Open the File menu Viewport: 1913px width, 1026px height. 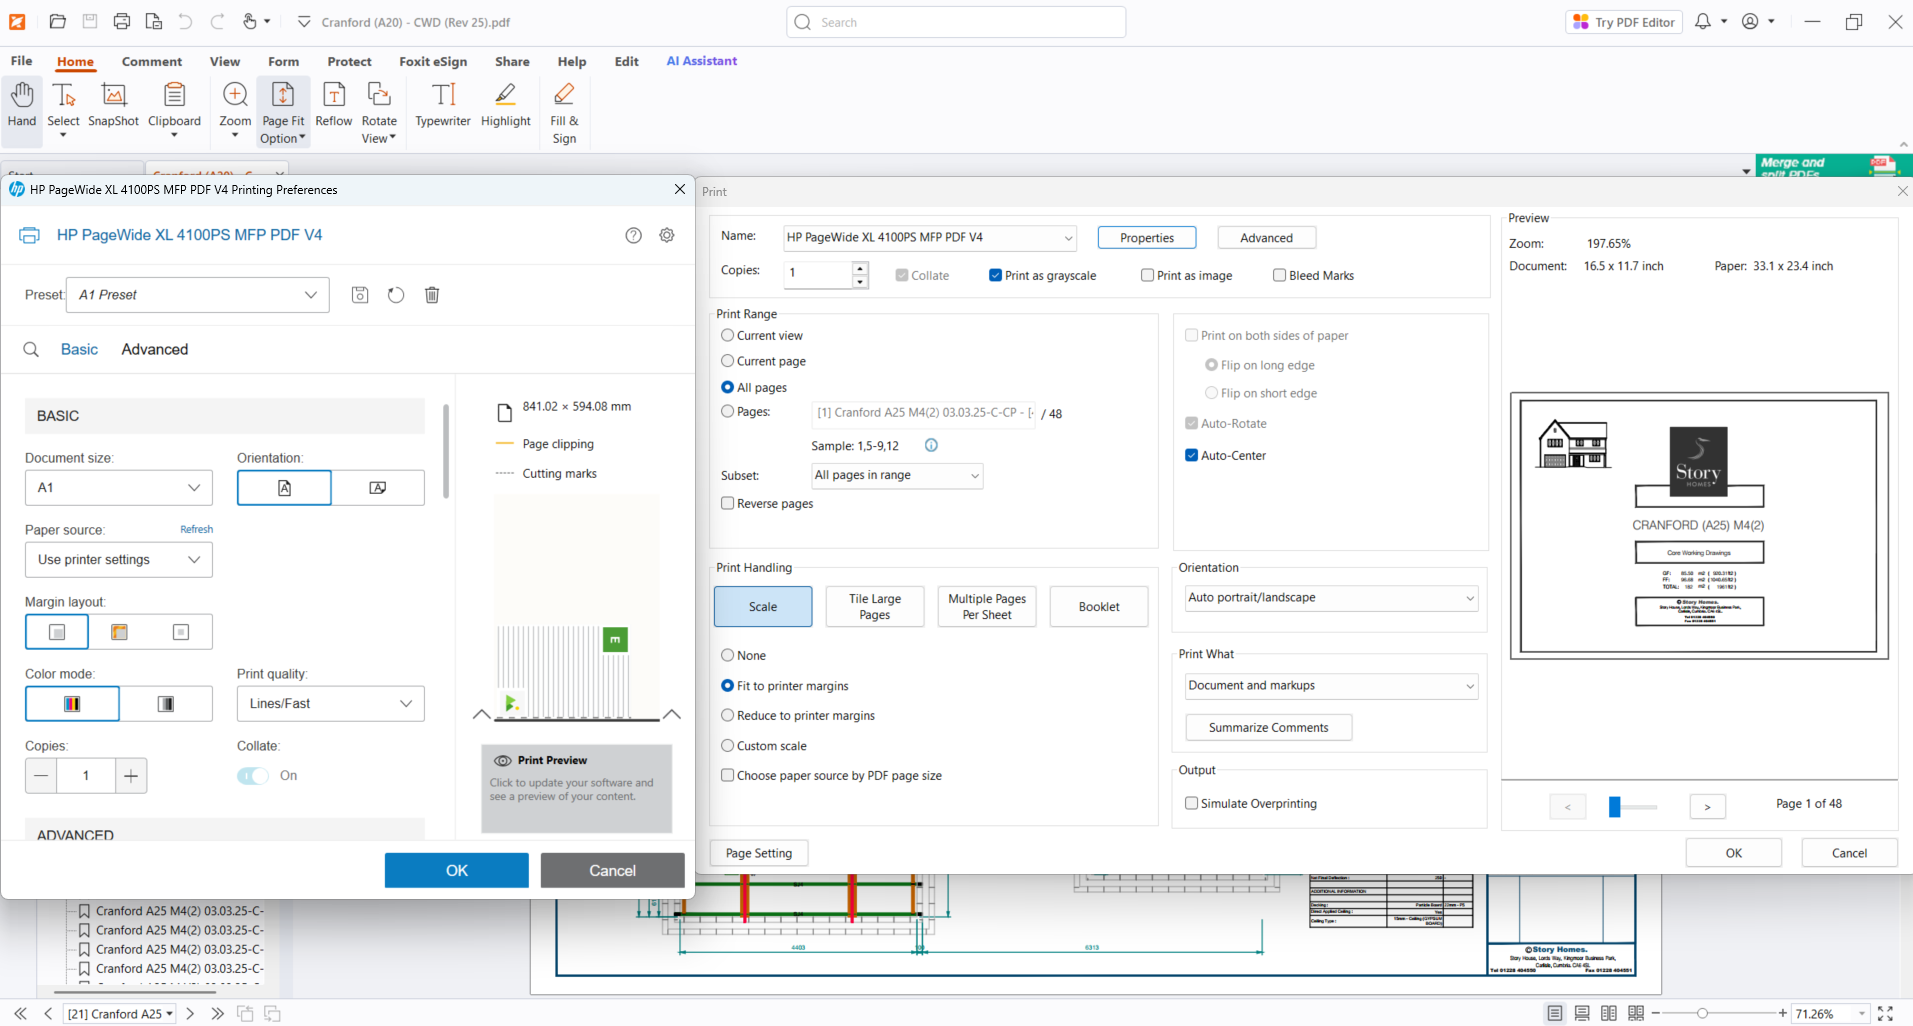(21, 61)
